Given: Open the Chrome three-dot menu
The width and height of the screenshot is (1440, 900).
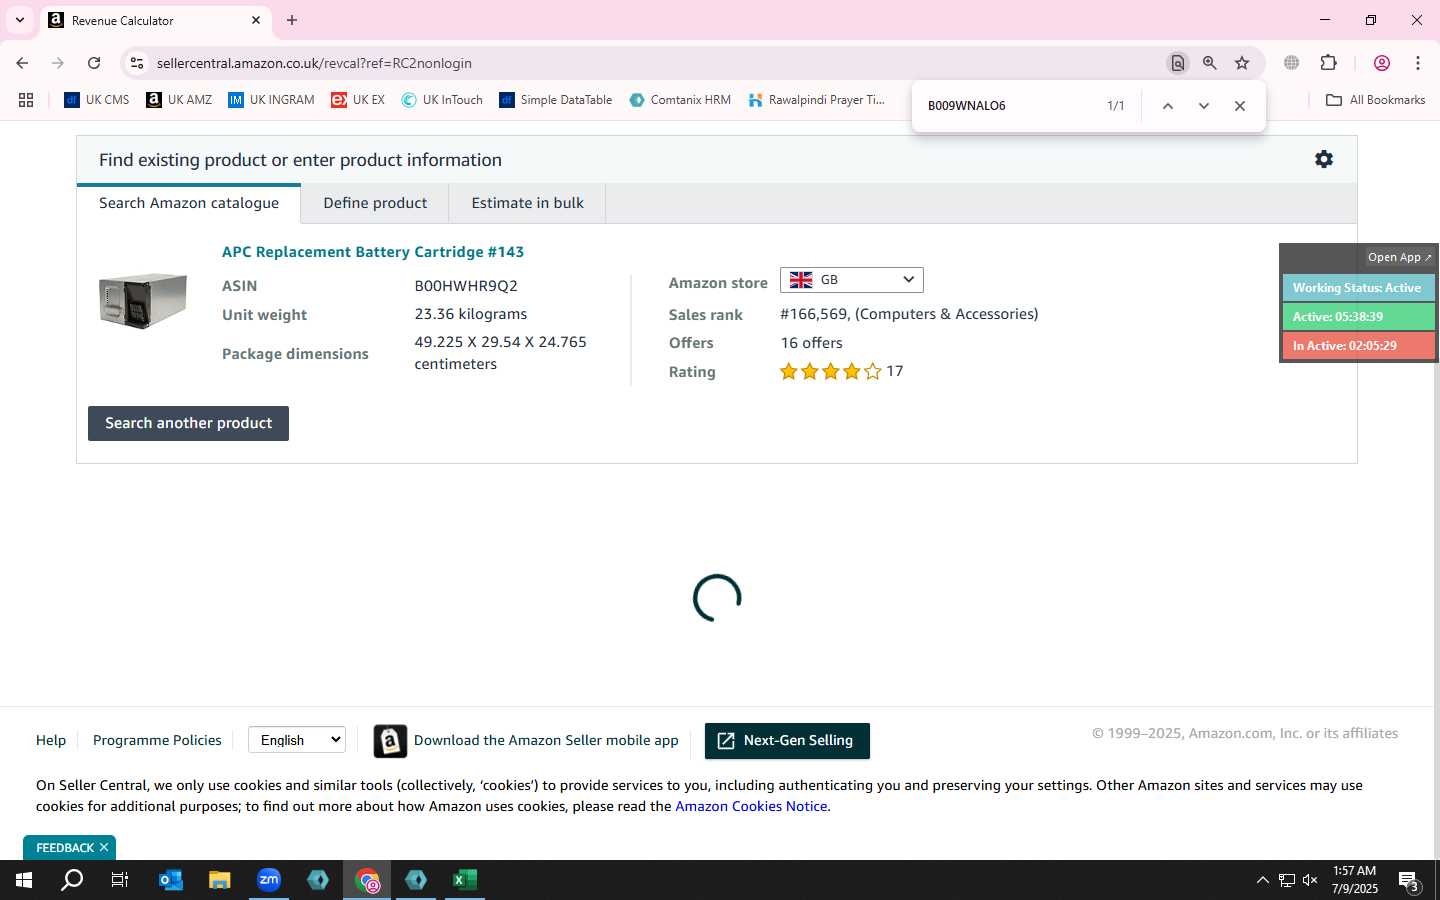Looking at the screenshot, I should click(1418, 63).
